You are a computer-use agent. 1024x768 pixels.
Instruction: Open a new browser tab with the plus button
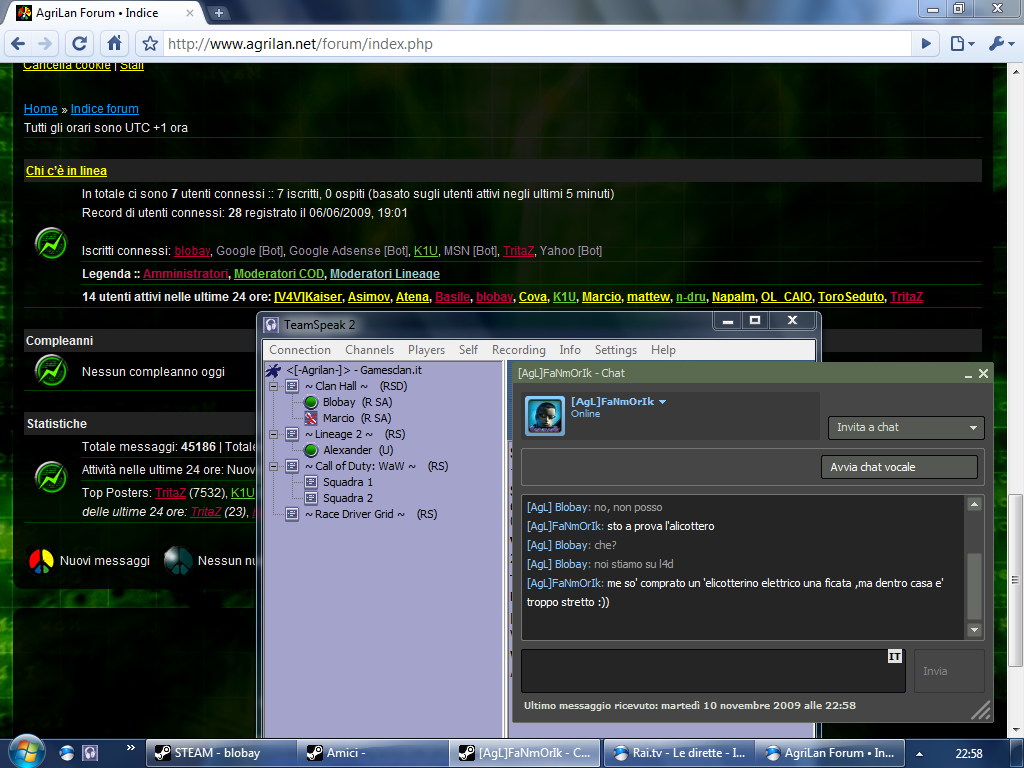click(219, 12)
